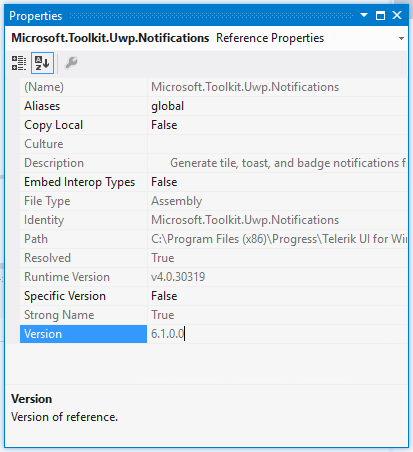The image size is (413, 452).
Task: Close the Properties panel
Action: tap(397, 15)
